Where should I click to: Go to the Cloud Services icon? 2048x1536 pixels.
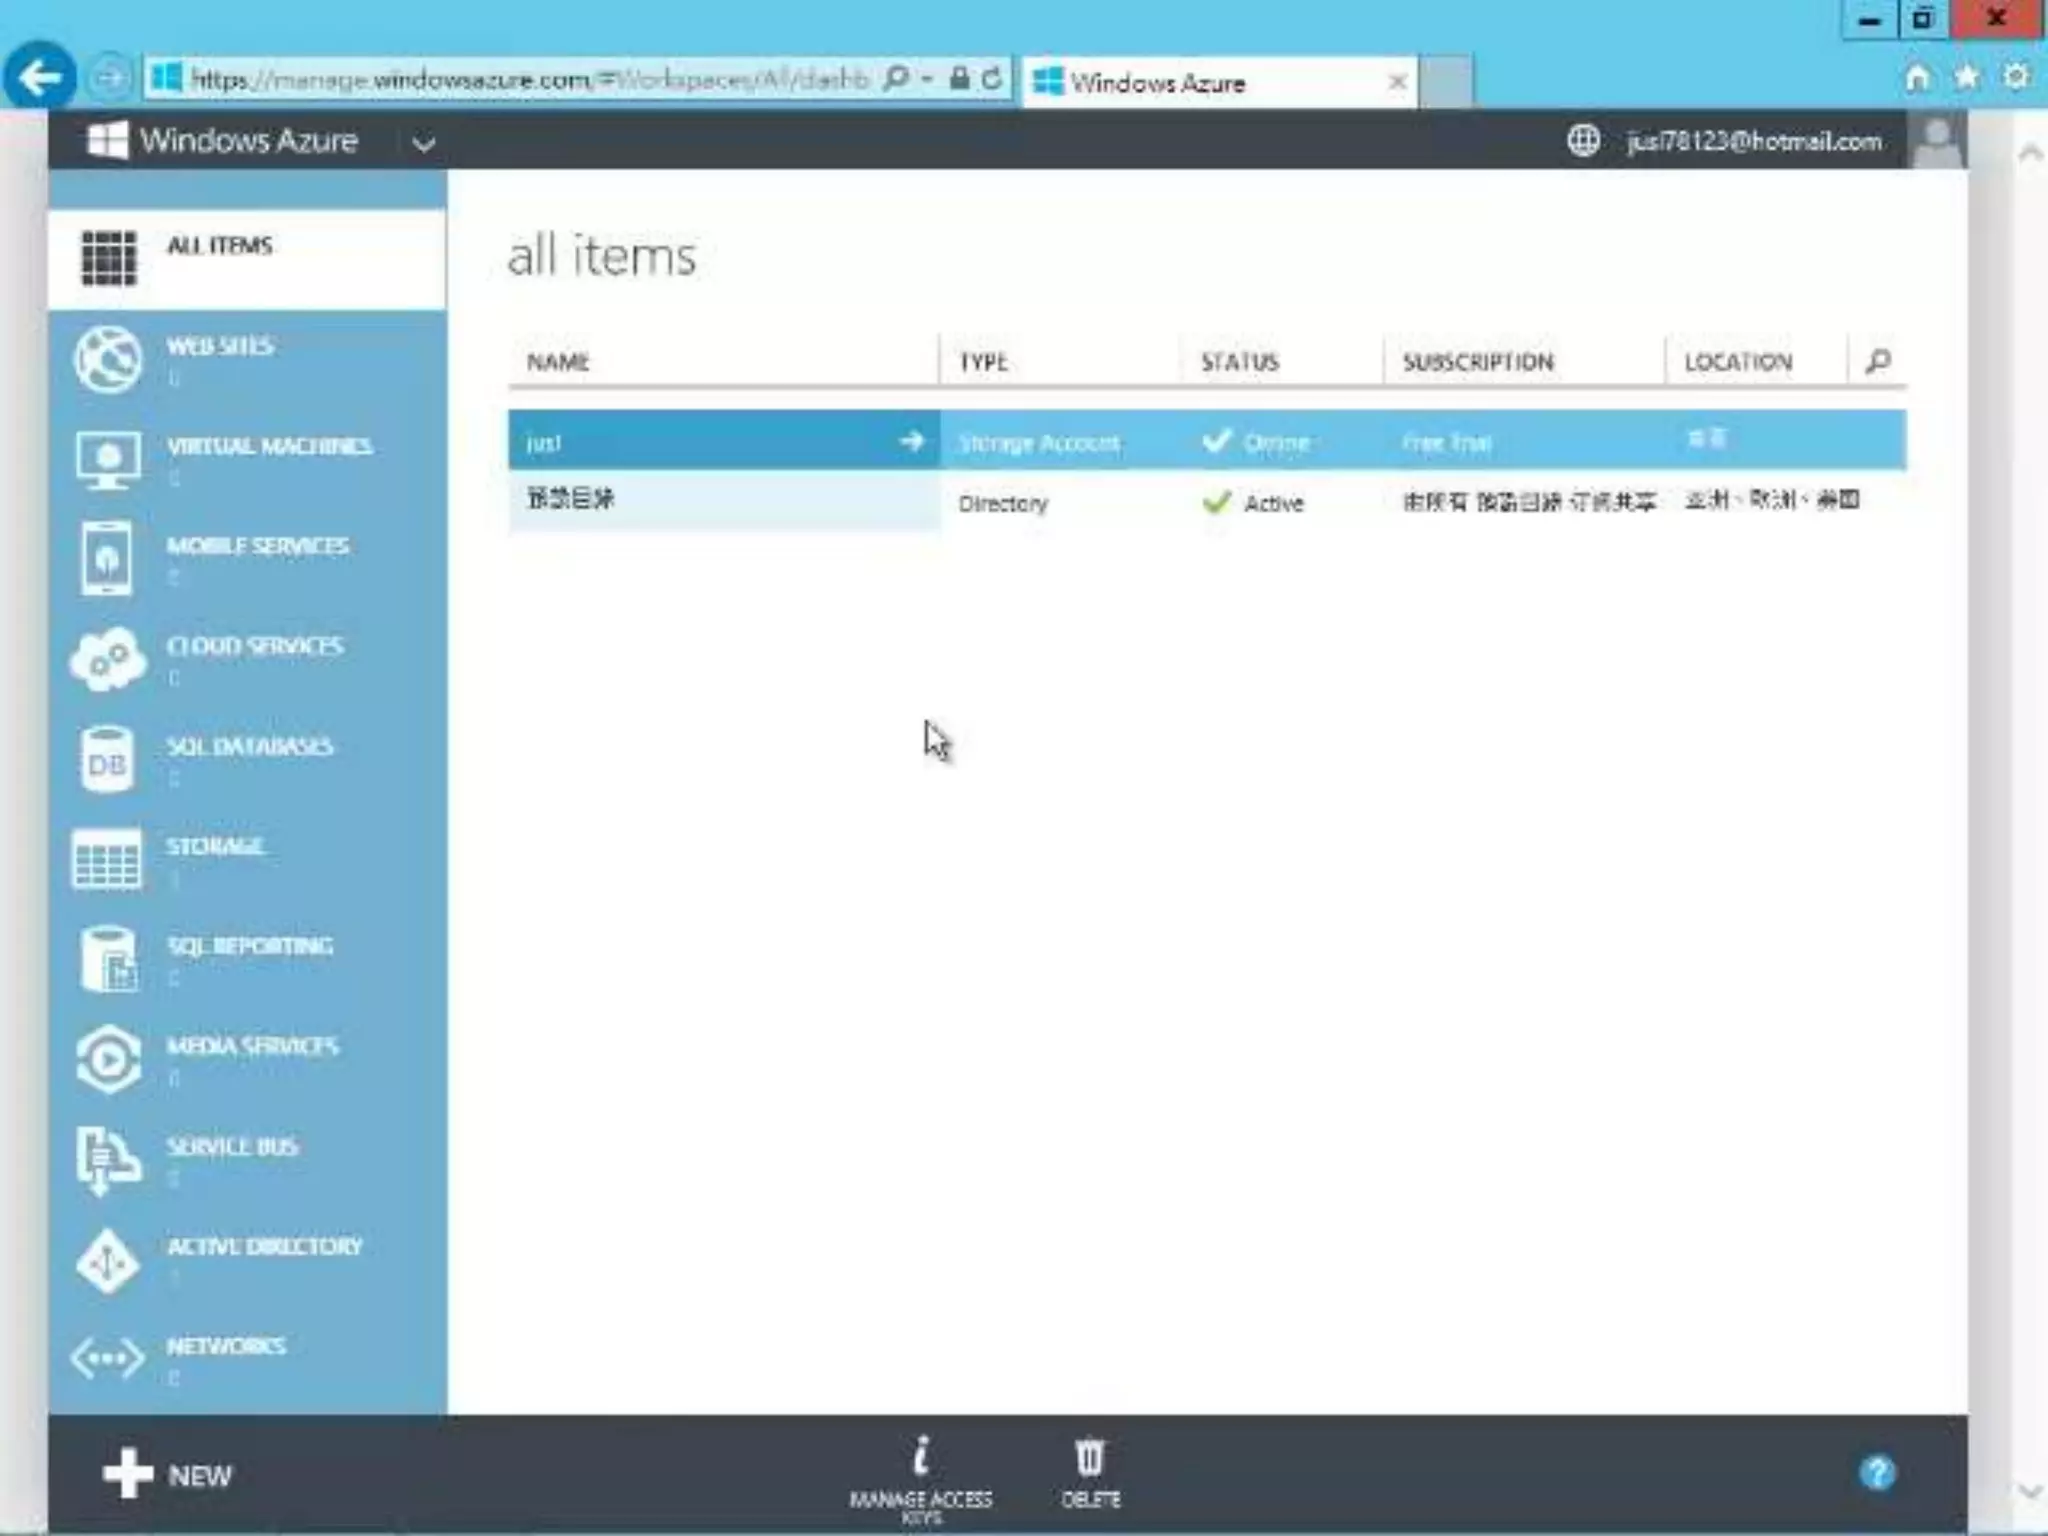pos(107,659)
